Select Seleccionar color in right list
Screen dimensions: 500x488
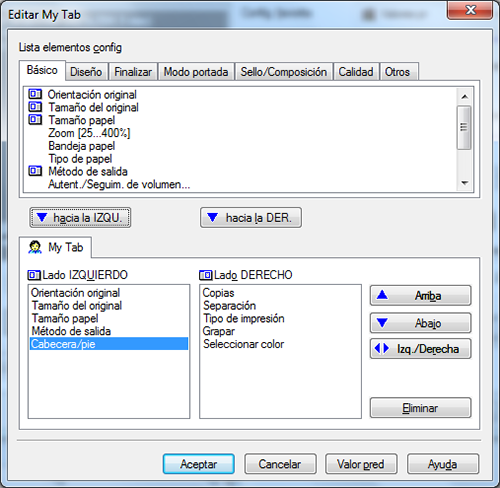[x=243, y=344]
